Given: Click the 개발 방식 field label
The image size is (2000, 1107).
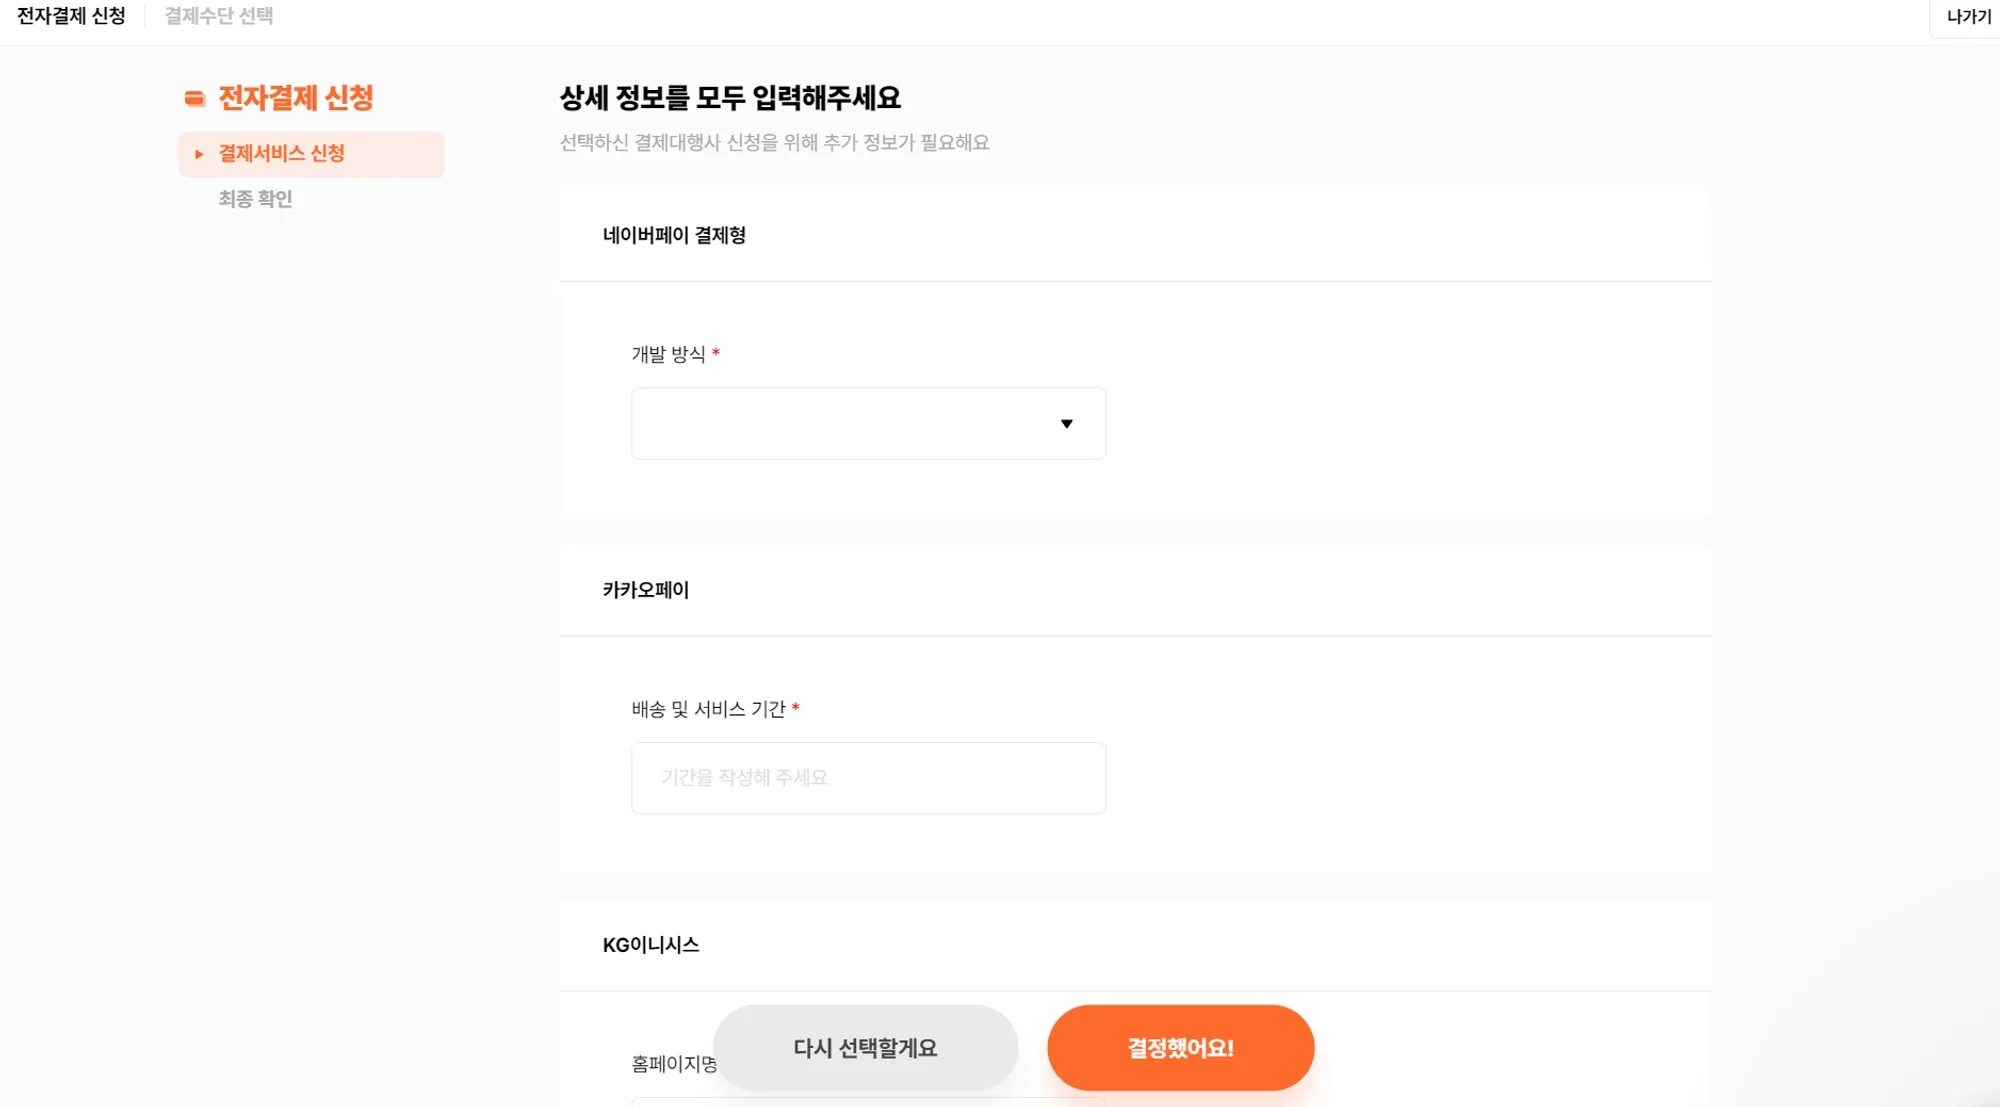Looking at the screenshot, I should coord(668,354).
